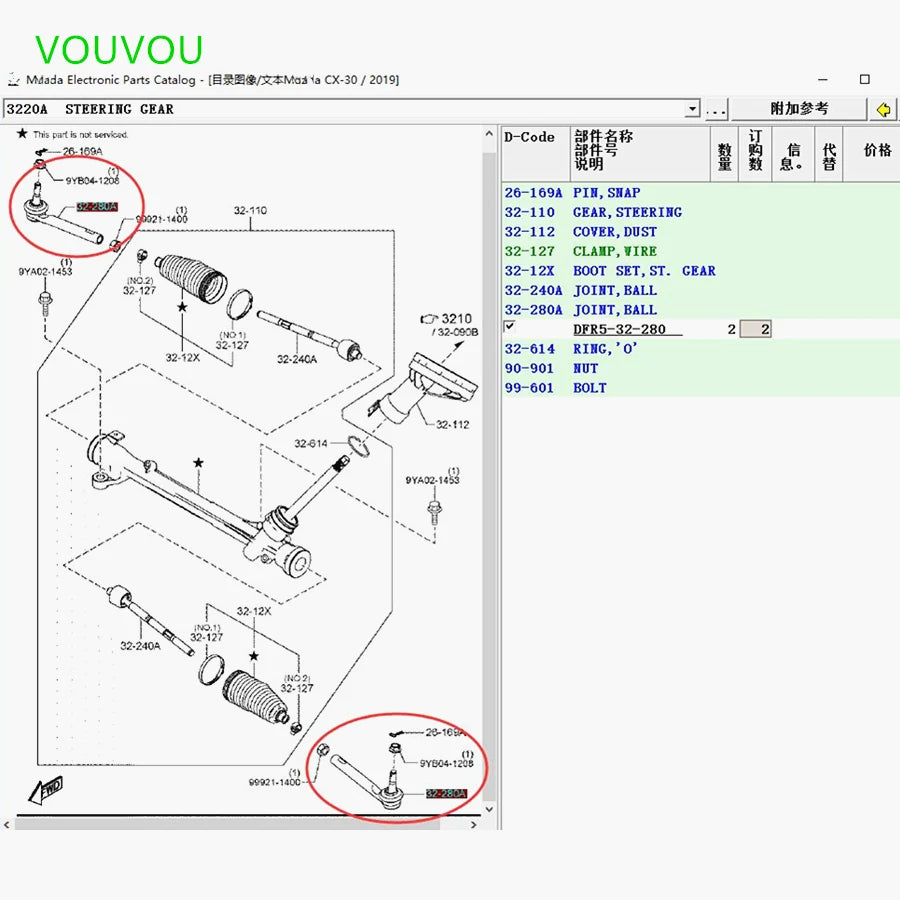Click the highlighted 32-280A label at top-left
Image resolution: width=900 pixels, height=900 pixels.
[97, 207]
